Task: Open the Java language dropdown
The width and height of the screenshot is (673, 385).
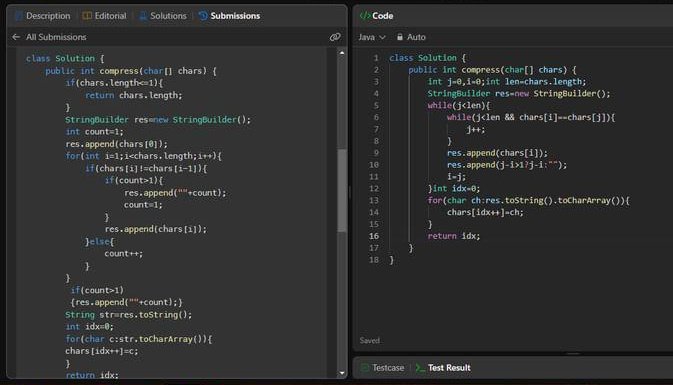Action: click(372, 37)
